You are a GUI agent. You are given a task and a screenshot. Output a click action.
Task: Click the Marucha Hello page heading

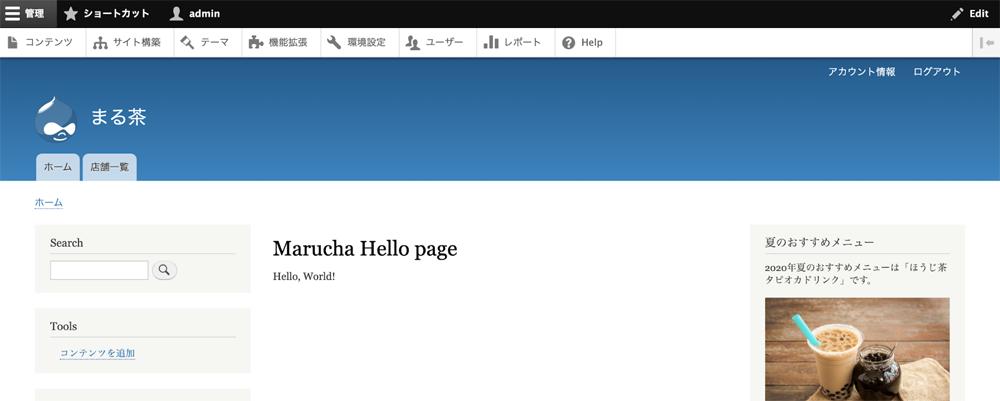click(x=365, y=249)
